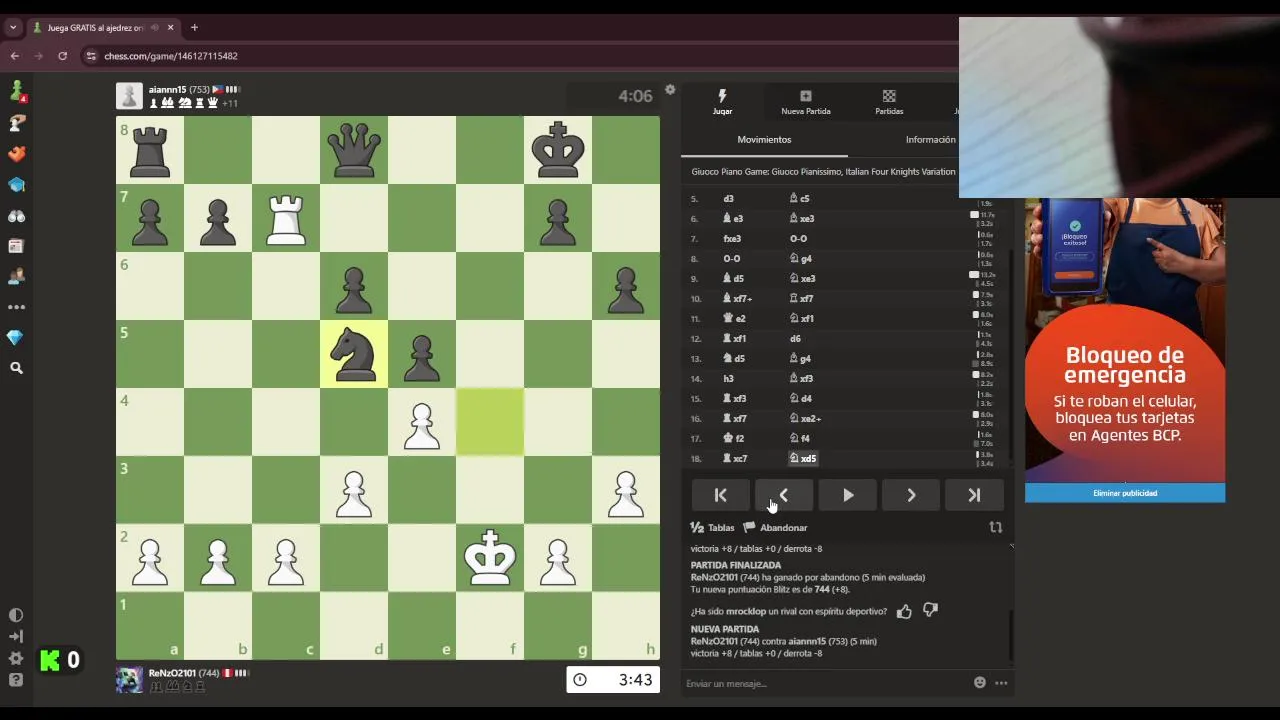Autoplay the game moves
Viewport: 1280px width, 720px height.
(x=848, y=495)
